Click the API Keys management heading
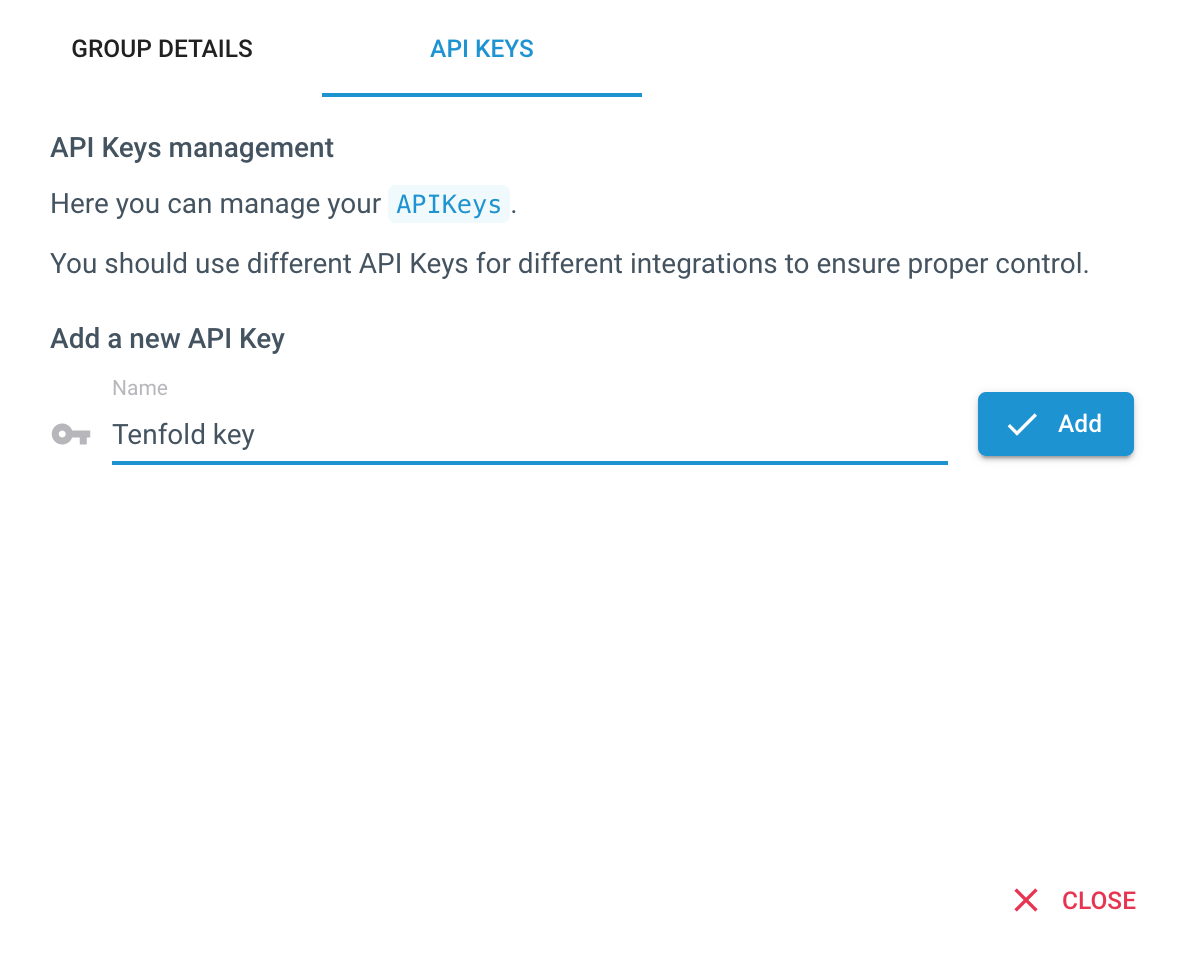The width and height of the screenshot is (1184, 966). pyautogui.click(x=192, y=147)
